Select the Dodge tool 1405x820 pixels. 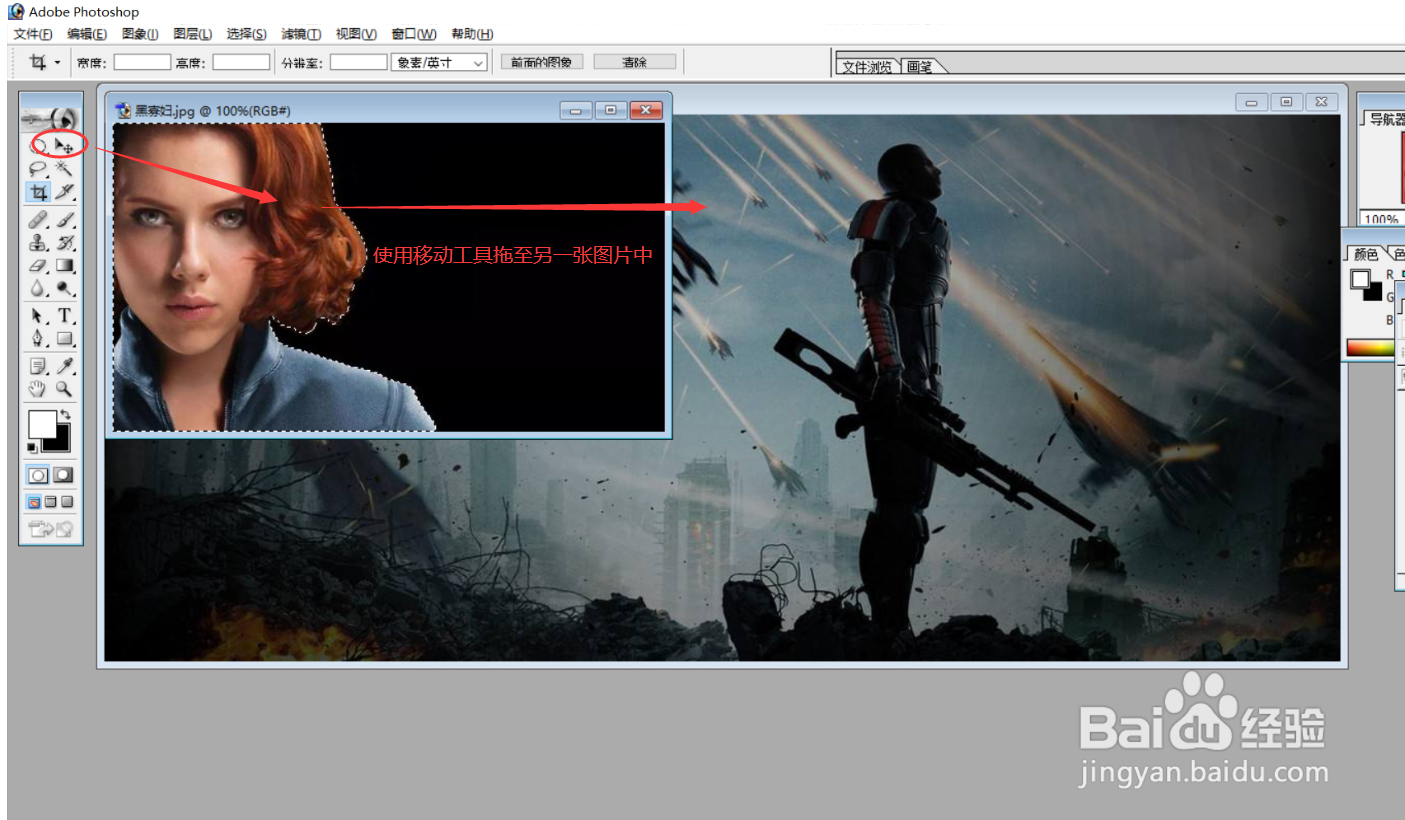coord(65,289)
